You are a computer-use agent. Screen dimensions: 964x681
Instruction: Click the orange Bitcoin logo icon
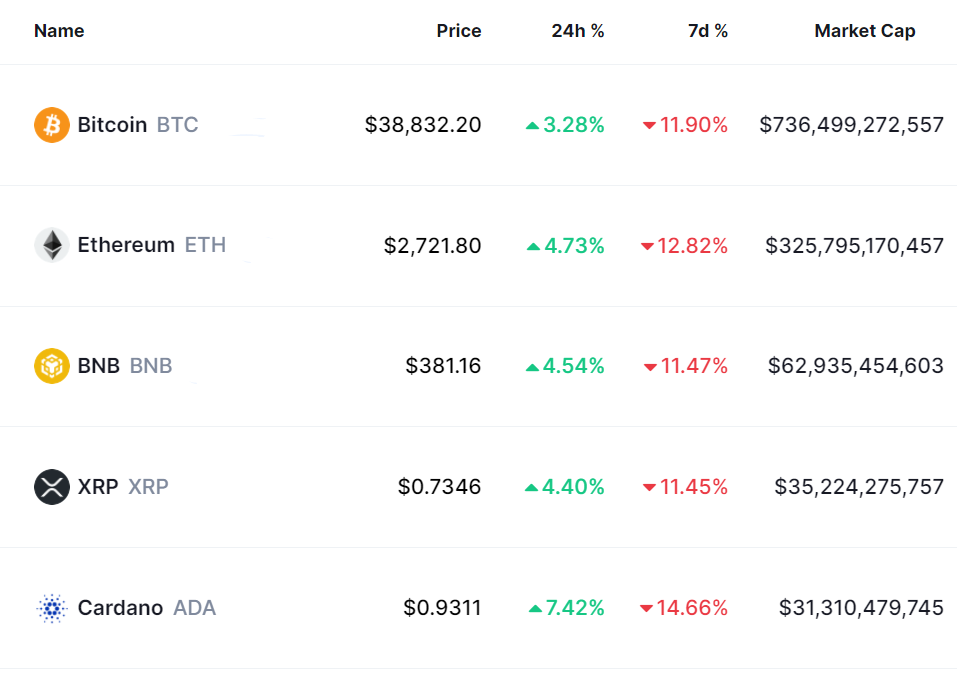click(52, 125)
